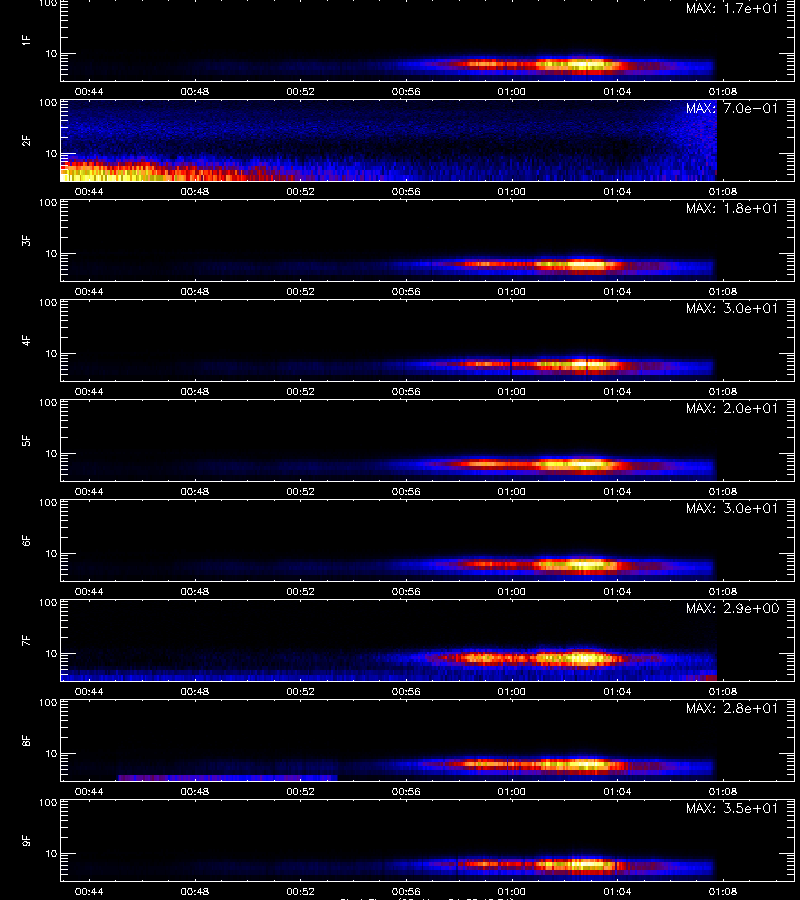
Task: Click the '100' y-axis label of panel 2F
Action: [48, 102]
